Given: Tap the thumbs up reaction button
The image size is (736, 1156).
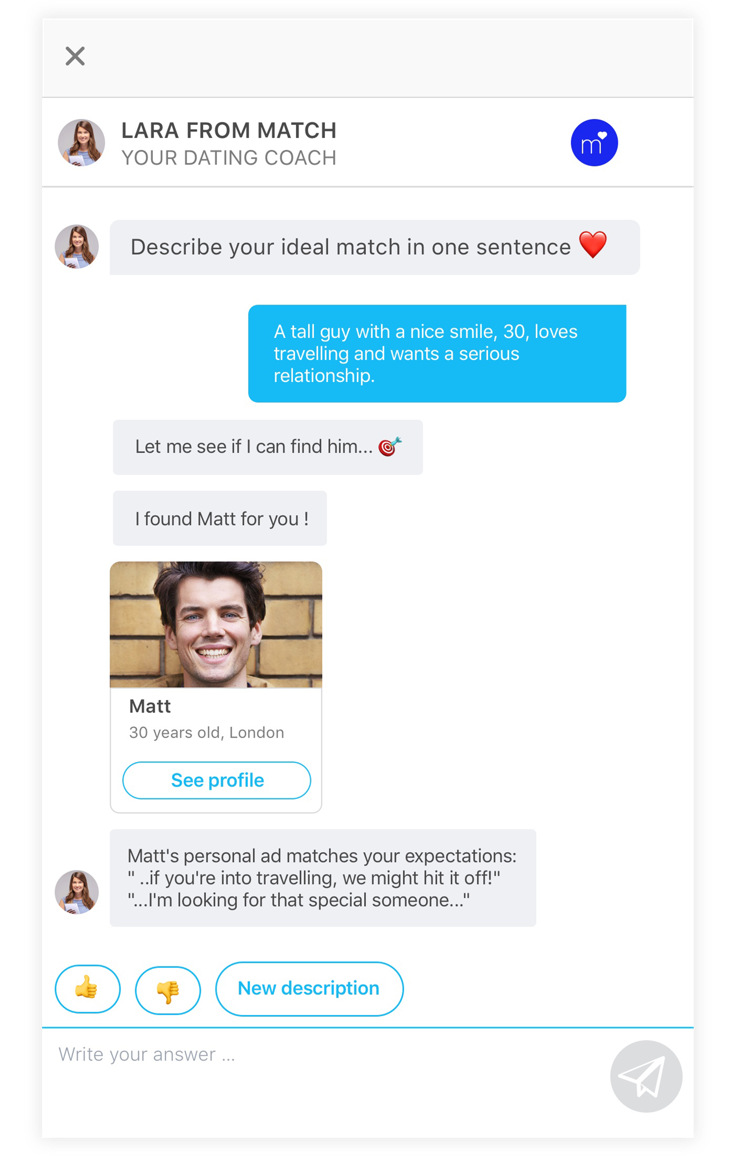Looking at the screenshot, I should (x=88, y=989).
